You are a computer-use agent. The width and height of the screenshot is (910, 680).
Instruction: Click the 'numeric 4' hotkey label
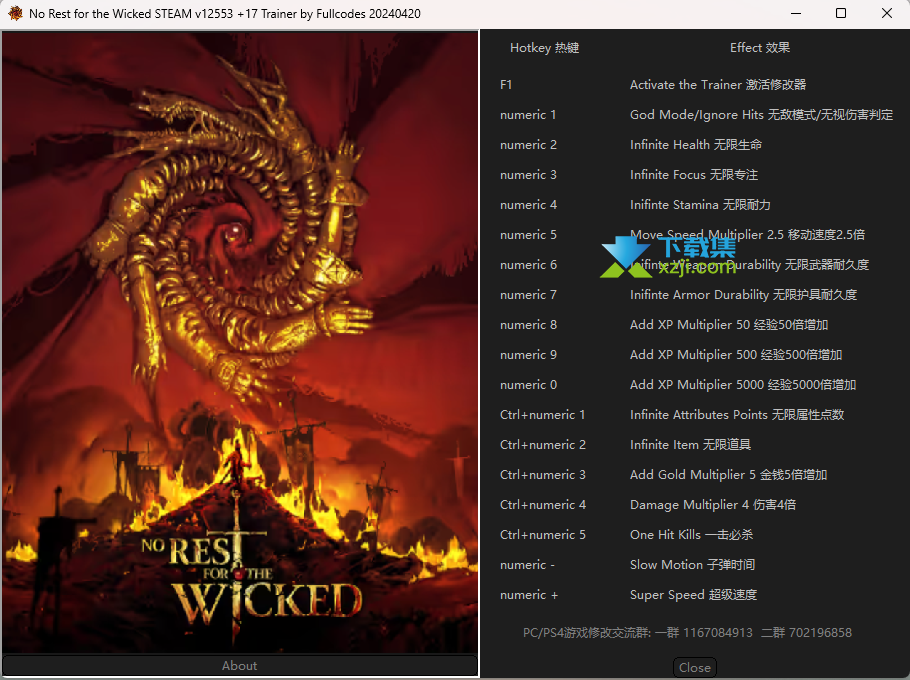[x=528, y=205]
